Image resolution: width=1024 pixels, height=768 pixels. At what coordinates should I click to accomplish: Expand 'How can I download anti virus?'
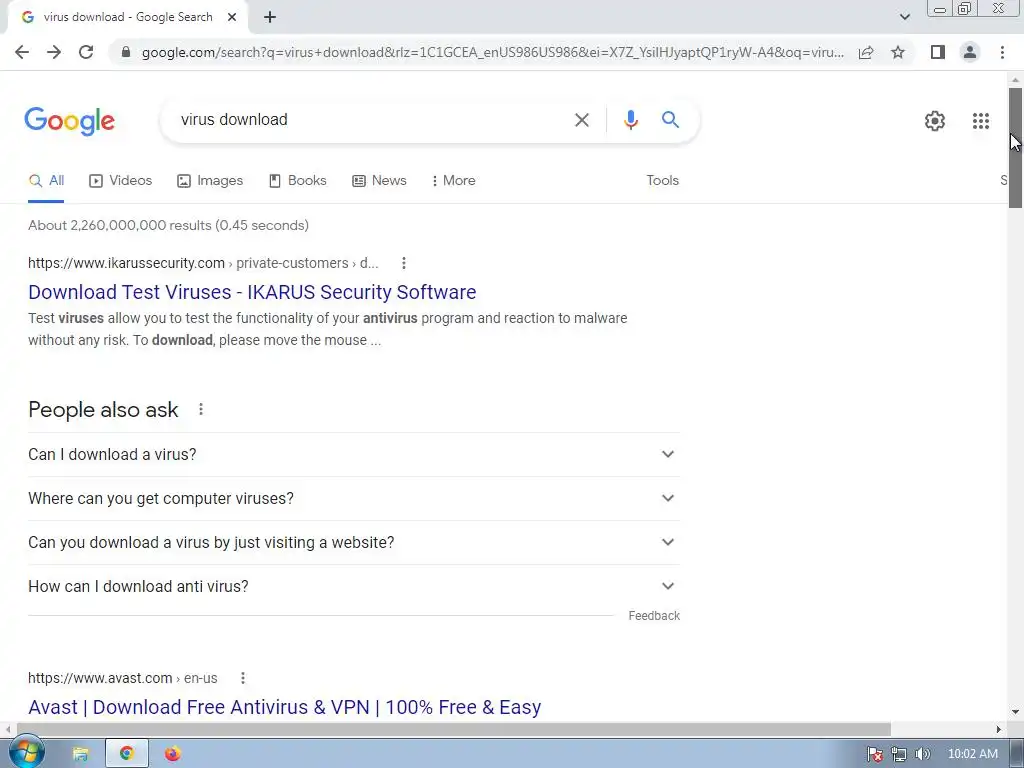[x=354, y=586]
